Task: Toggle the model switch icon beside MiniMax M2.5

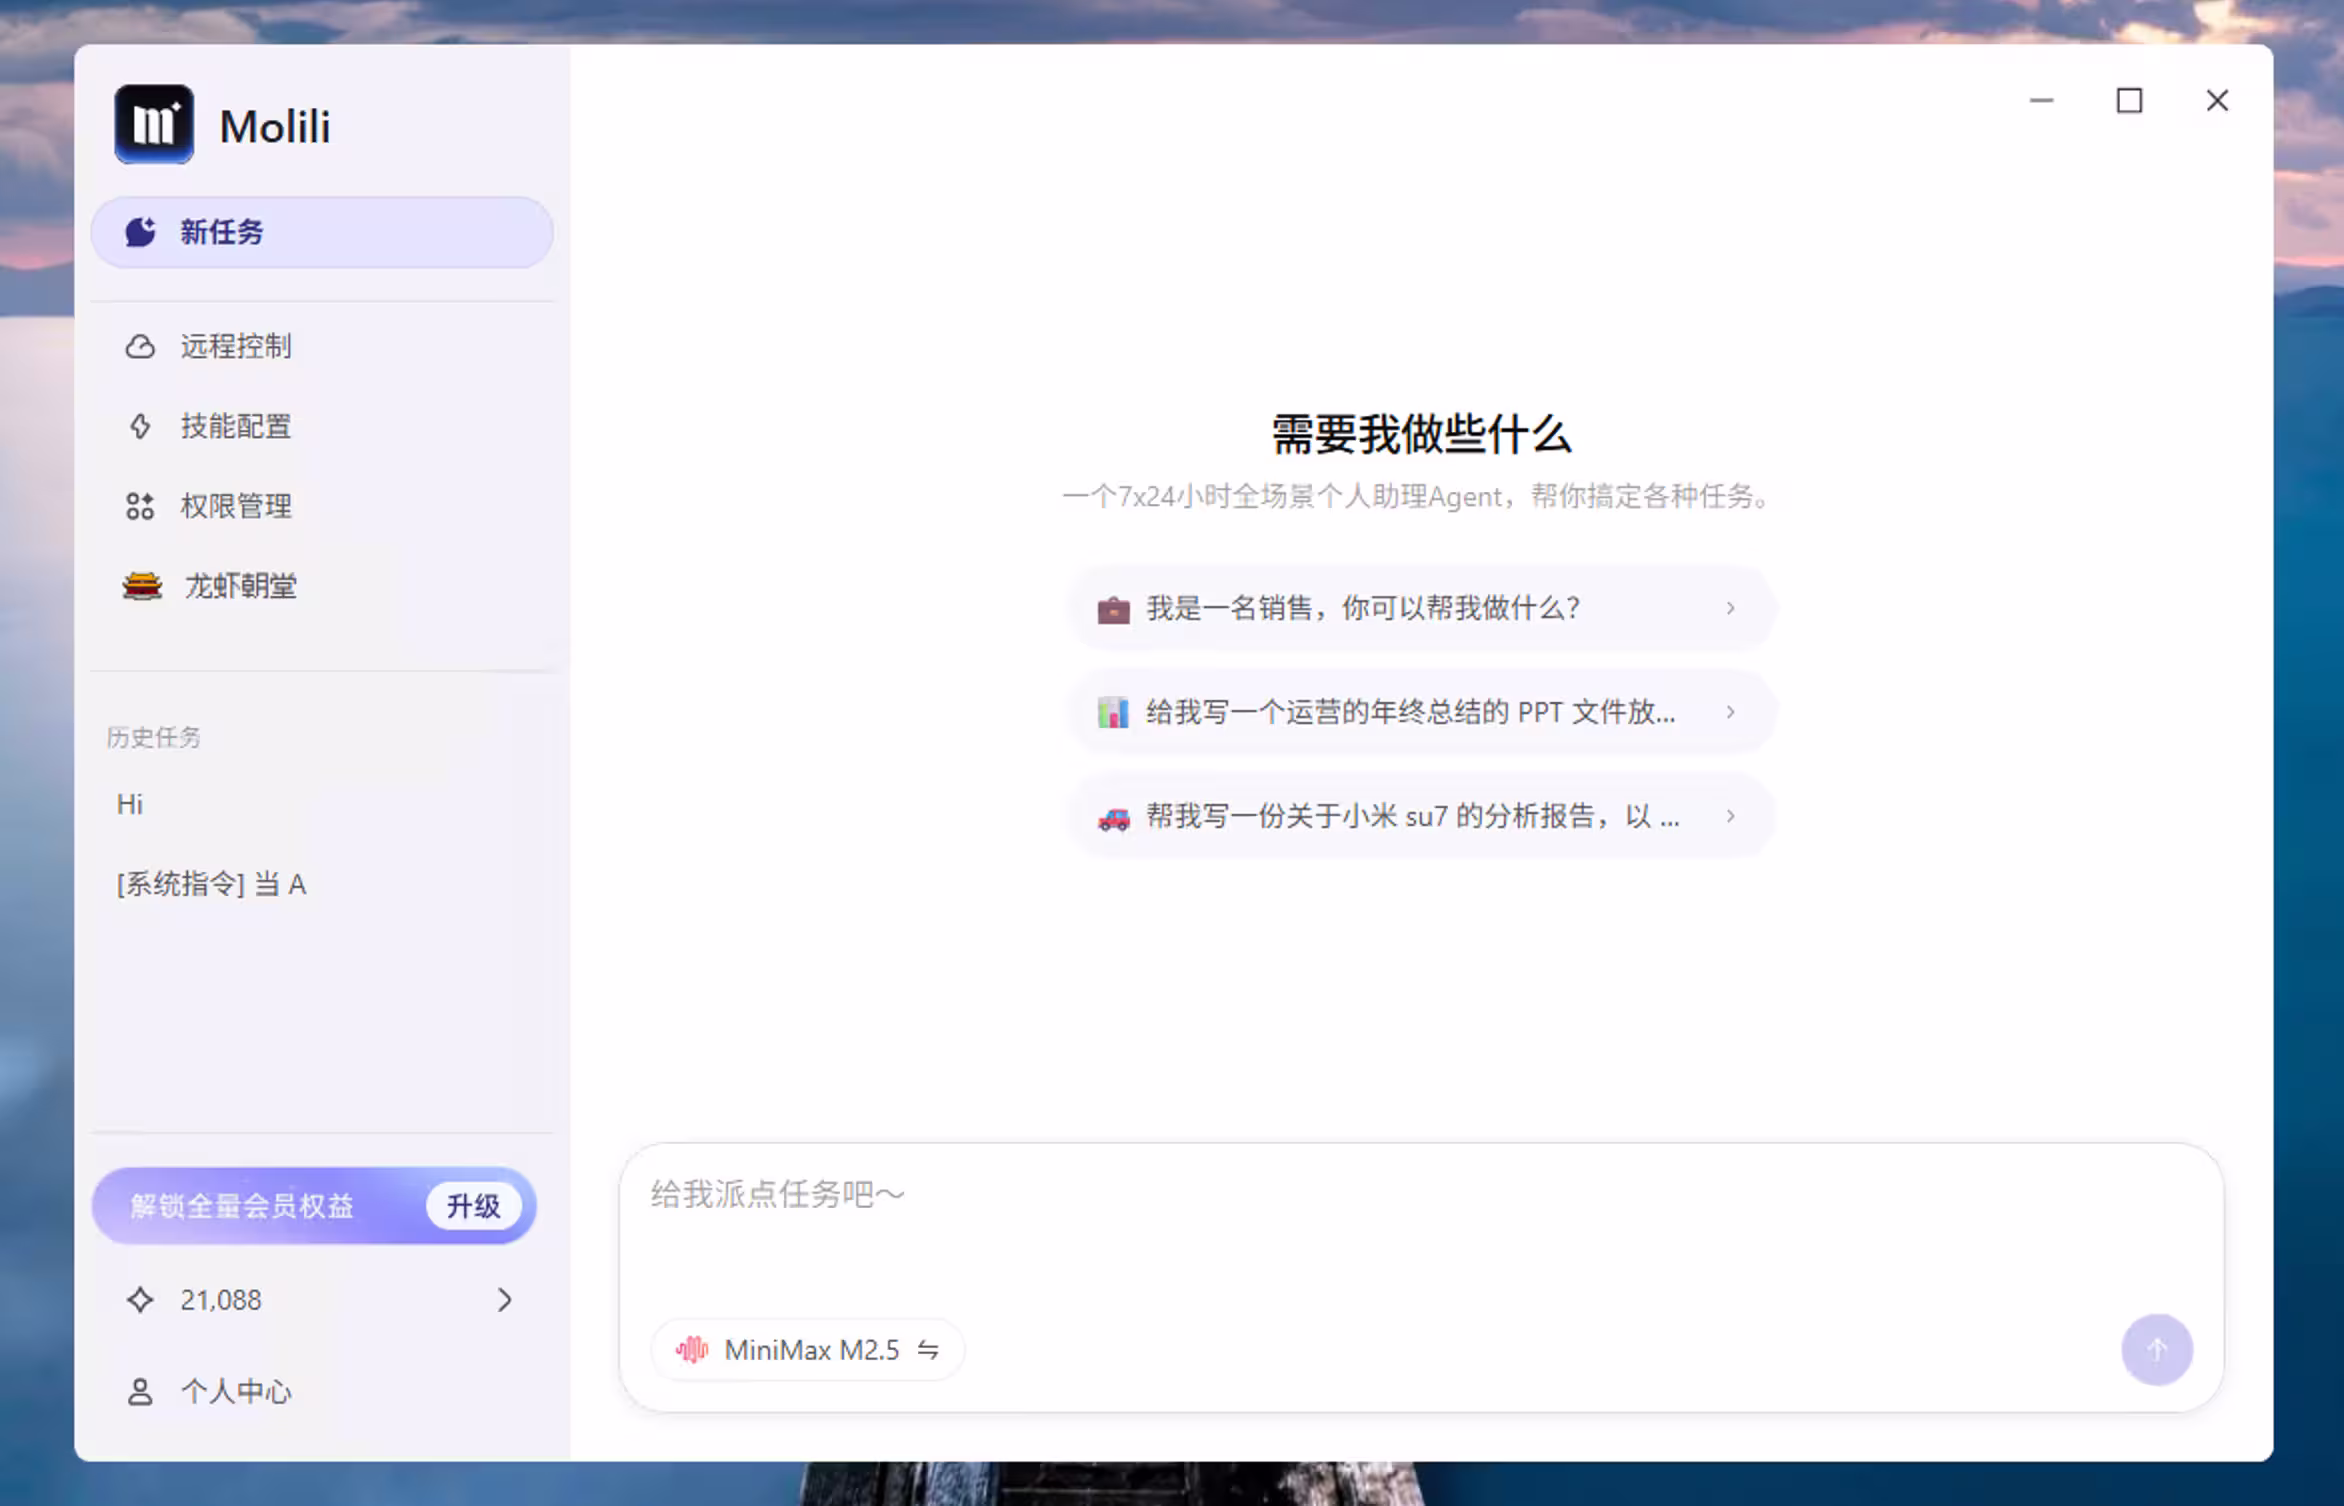Action: 928,1349
